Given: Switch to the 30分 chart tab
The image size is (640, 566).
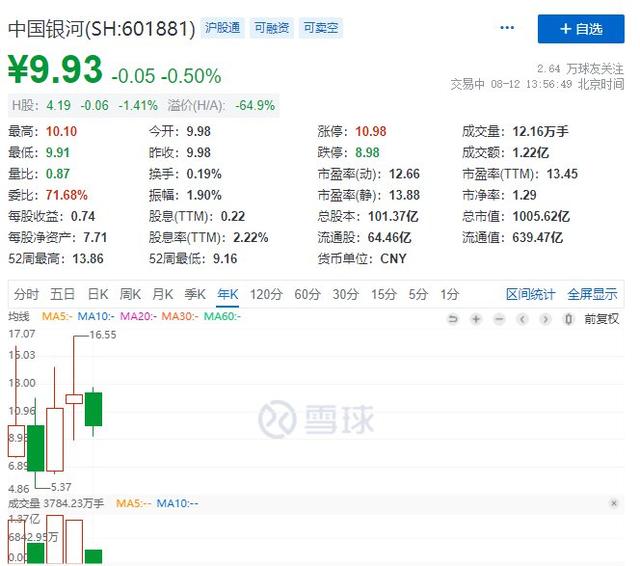Looking at the screenshot, I should (x=345, y=294).
